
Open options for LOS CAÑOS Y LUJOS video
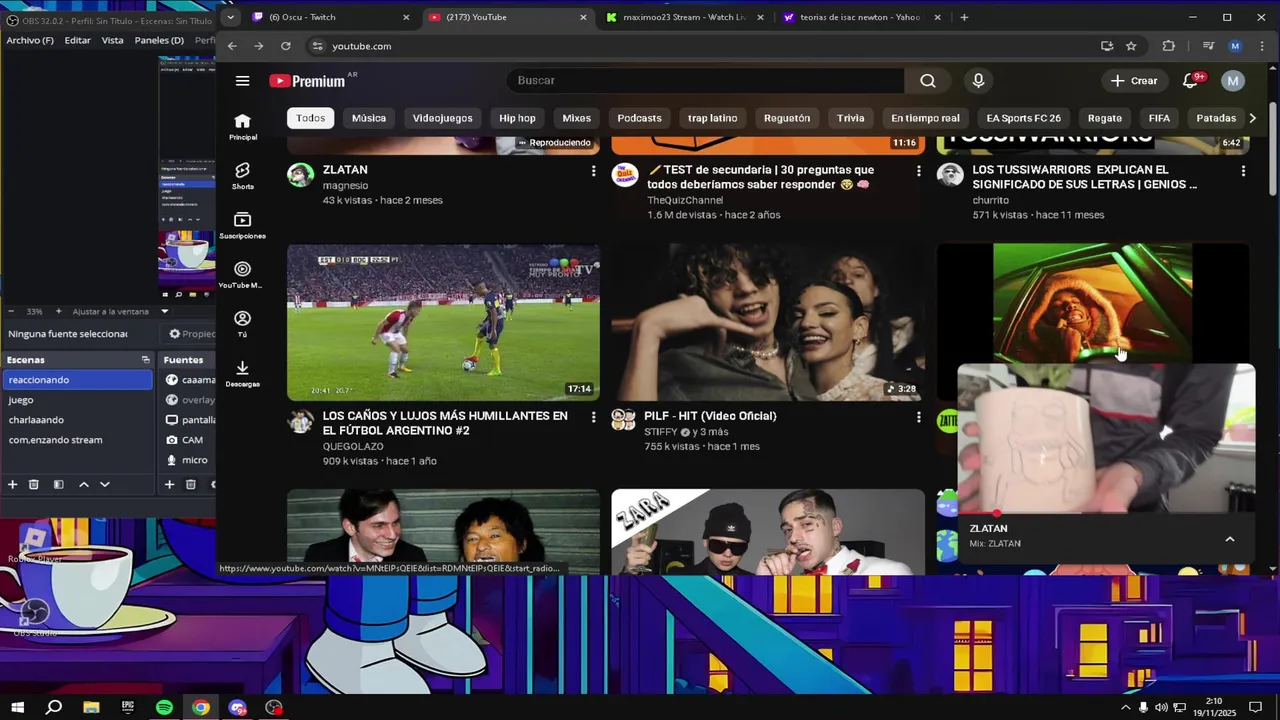pyautogui.click(x=594, y=417)
